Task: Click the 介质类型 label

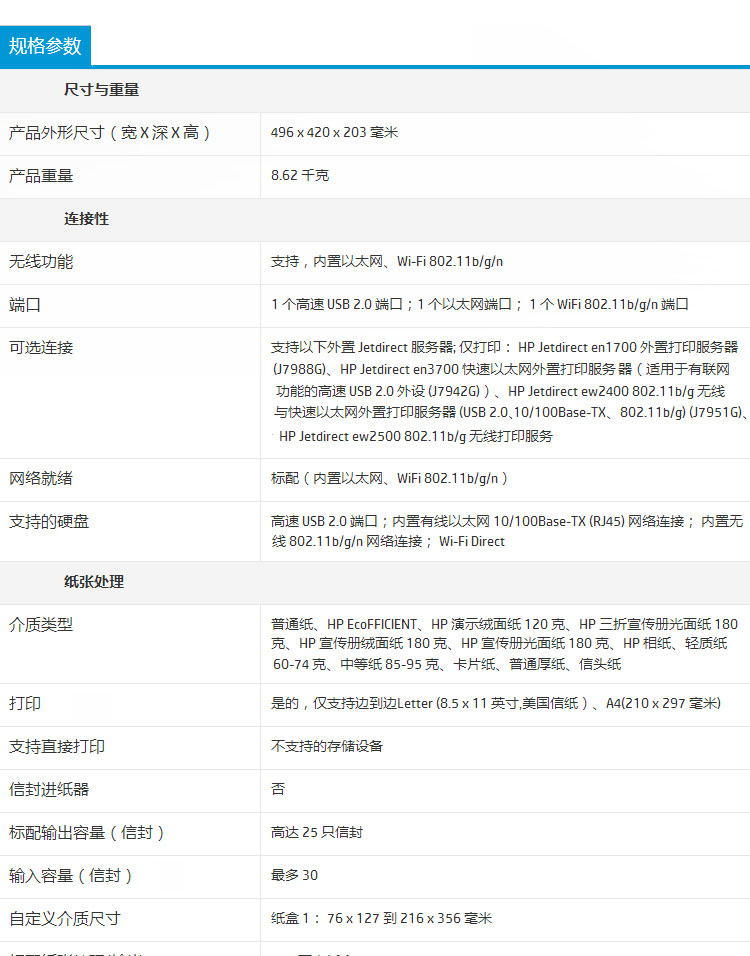Action: pos(41,625)
